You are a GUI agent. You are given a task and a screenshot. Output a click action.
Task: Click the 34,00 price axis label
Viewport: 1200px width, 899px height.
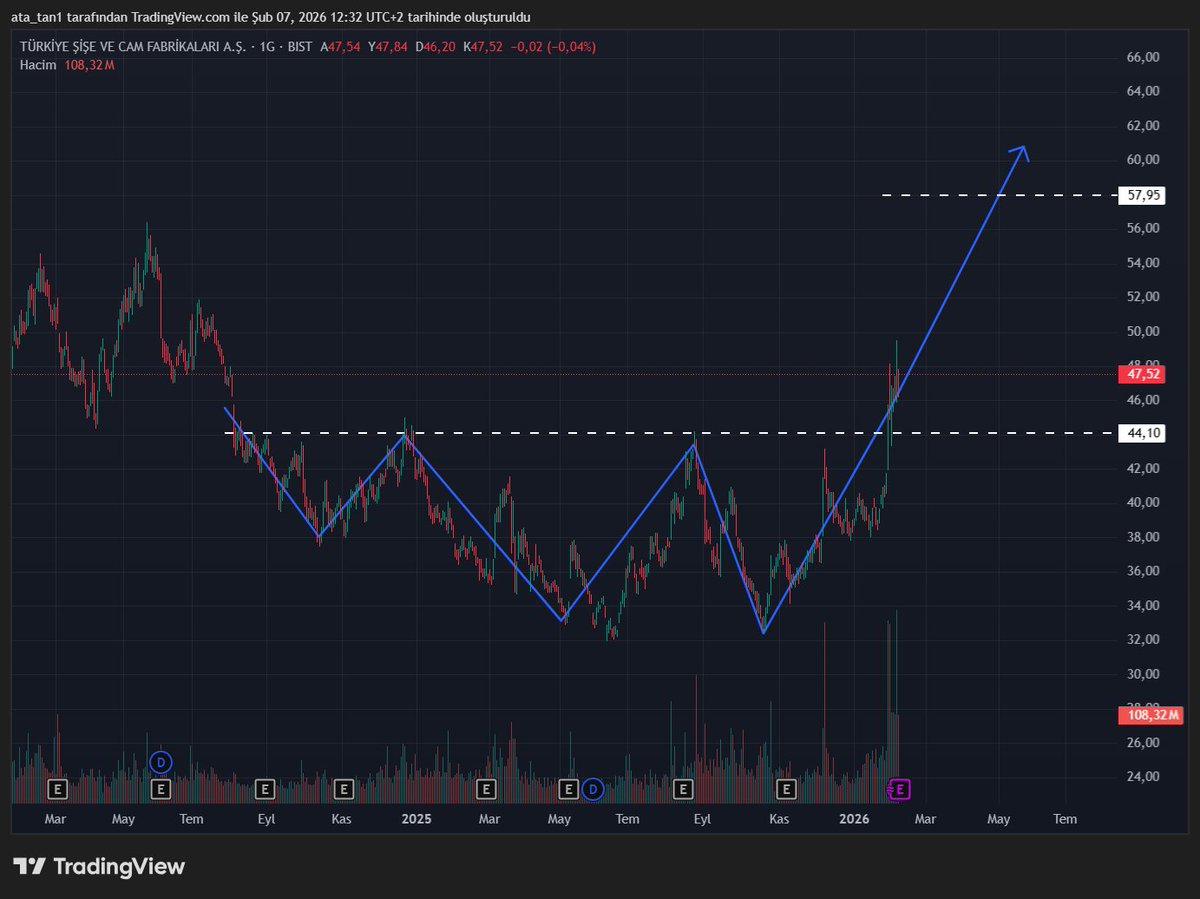click(1142, 605)
